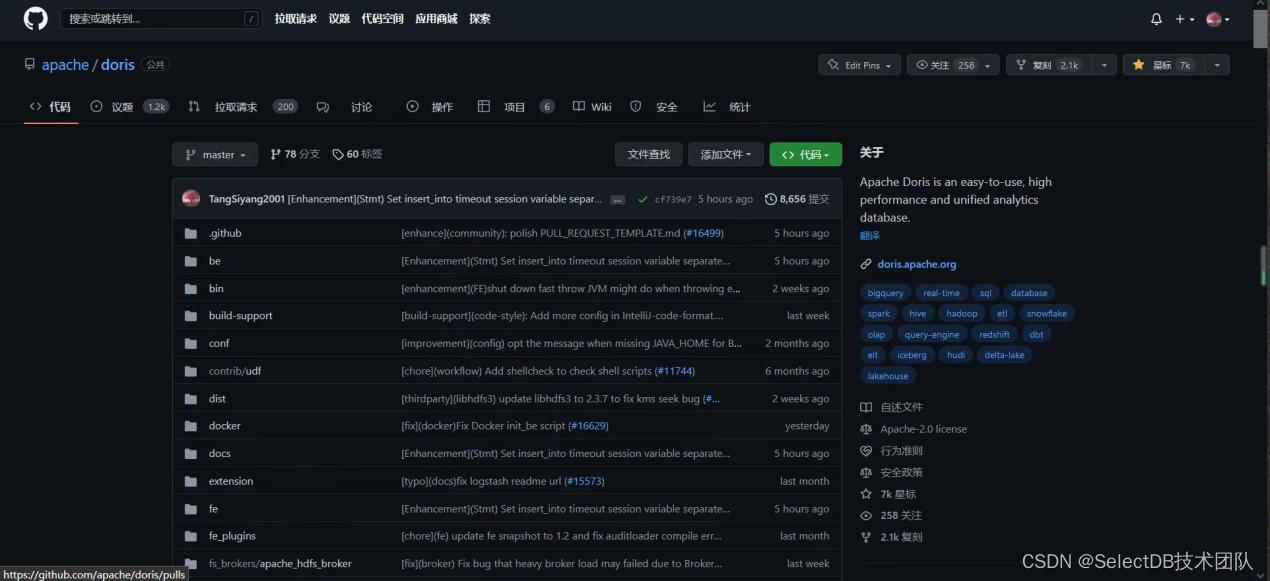Viewport: 1270px width, 581px height.
Task: Open the be folder
Action: [x=214, y=261]
